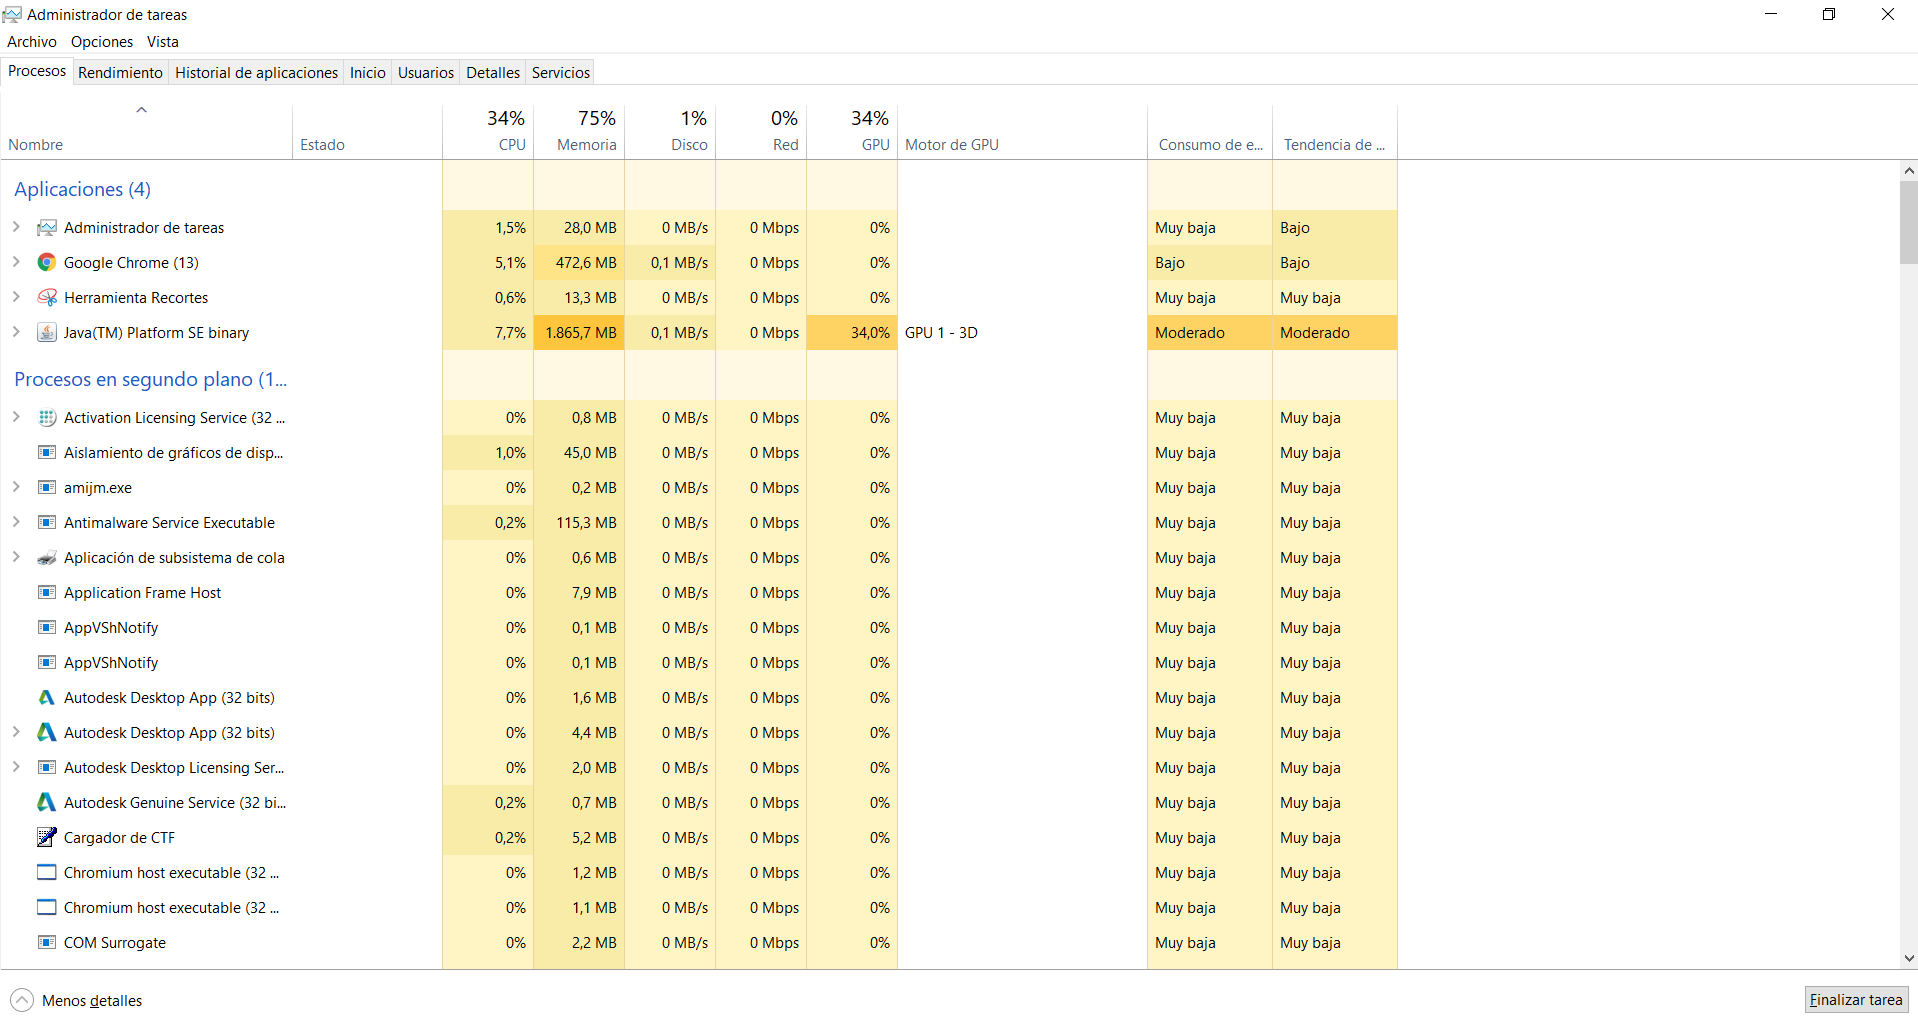Select the Herramienta Recortes scissors icon
The image size is (1918, 1020).
46,298
